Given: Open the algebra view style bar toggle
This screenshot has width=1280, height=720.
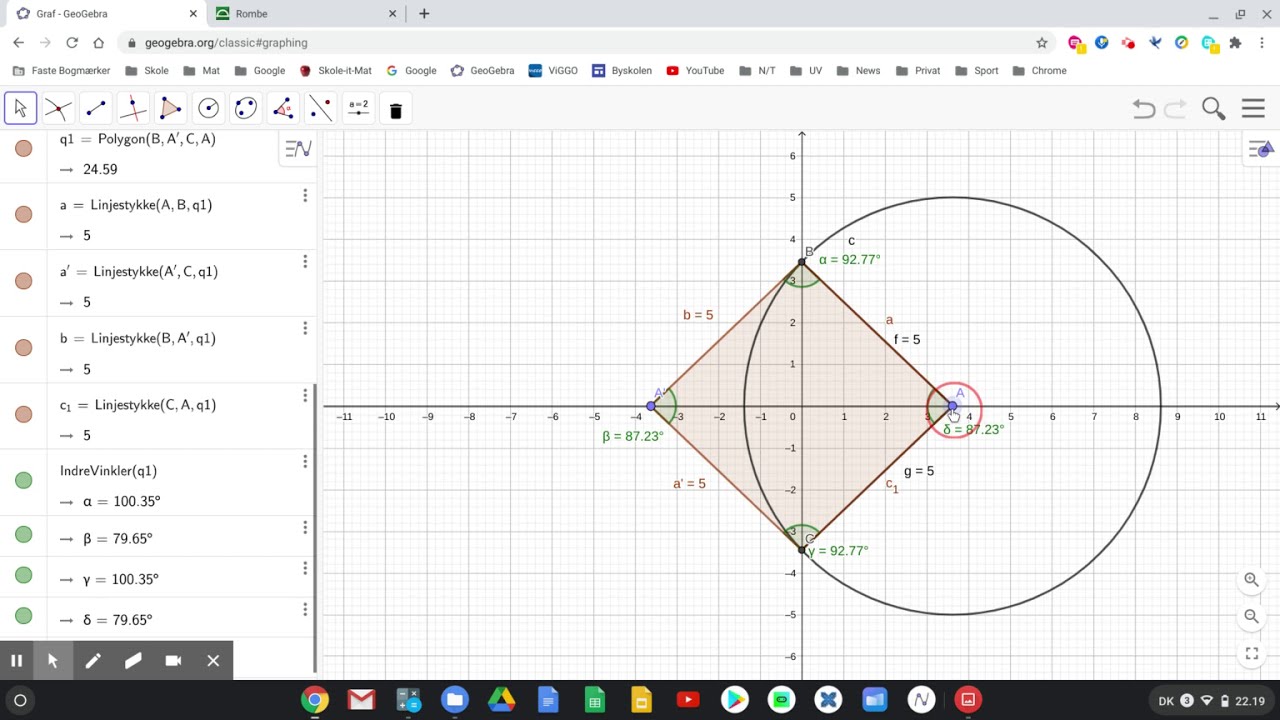Looking at the screenshot, I should pos(298,149).
